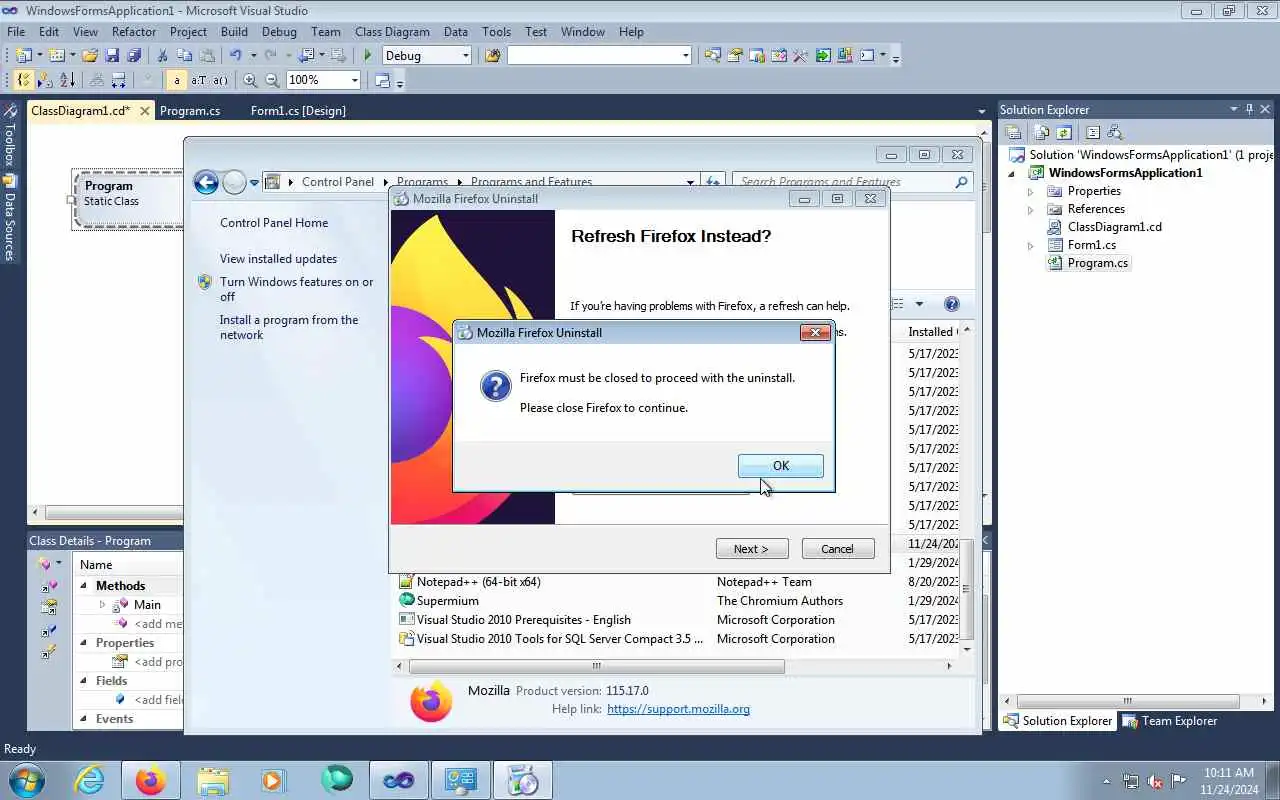The height and width of the screenshot is (800, 1280).
Task: Click the Undo toolbar icon
Action: [235, 56]
